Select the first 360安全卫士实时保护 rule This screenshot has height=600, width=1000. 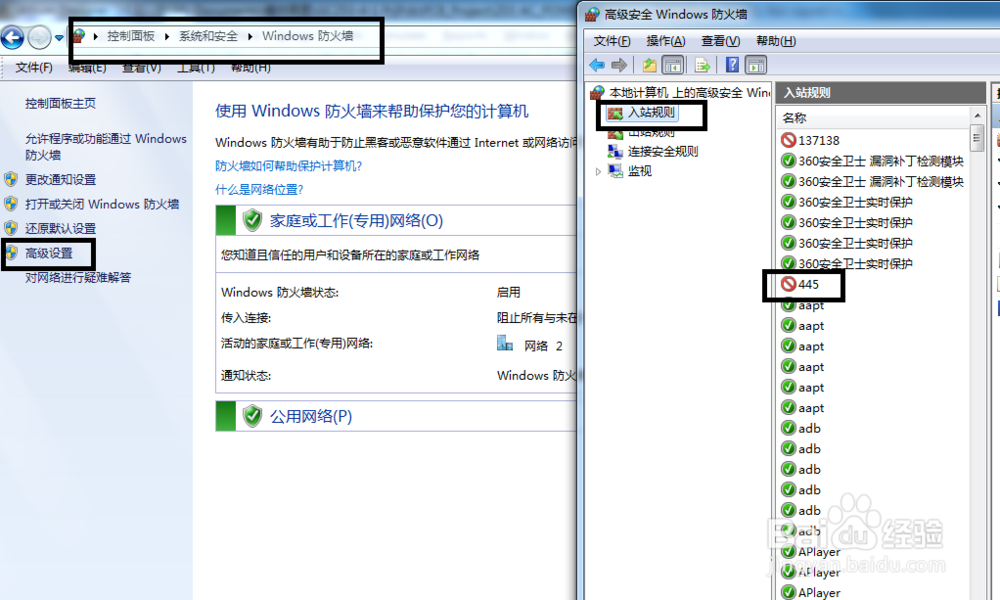(855, 202)
